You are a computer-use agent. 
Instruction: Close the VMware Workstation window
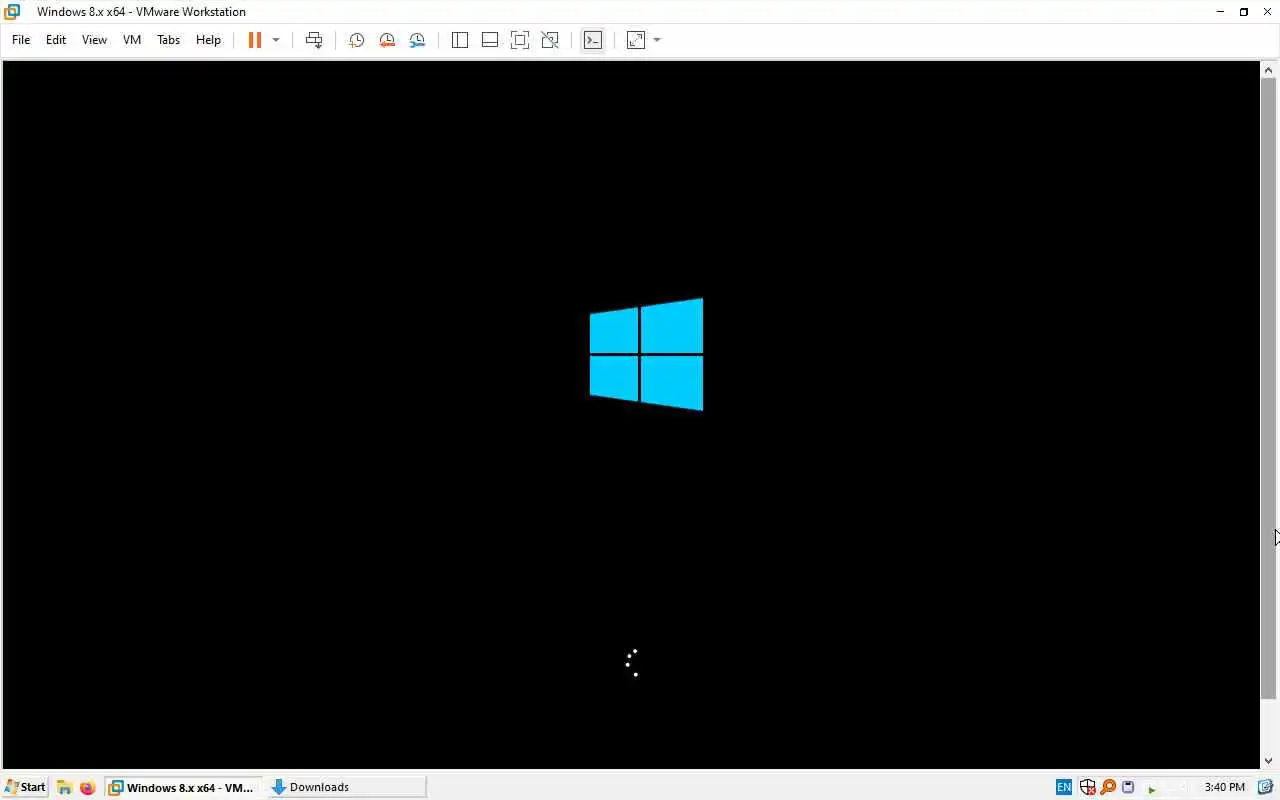tap(1268, 12)
